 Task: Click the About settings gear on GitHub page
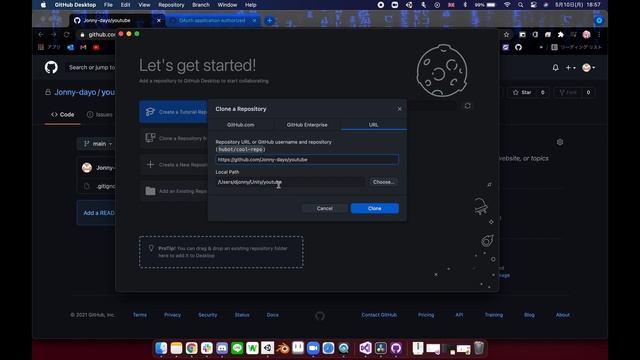560,142
